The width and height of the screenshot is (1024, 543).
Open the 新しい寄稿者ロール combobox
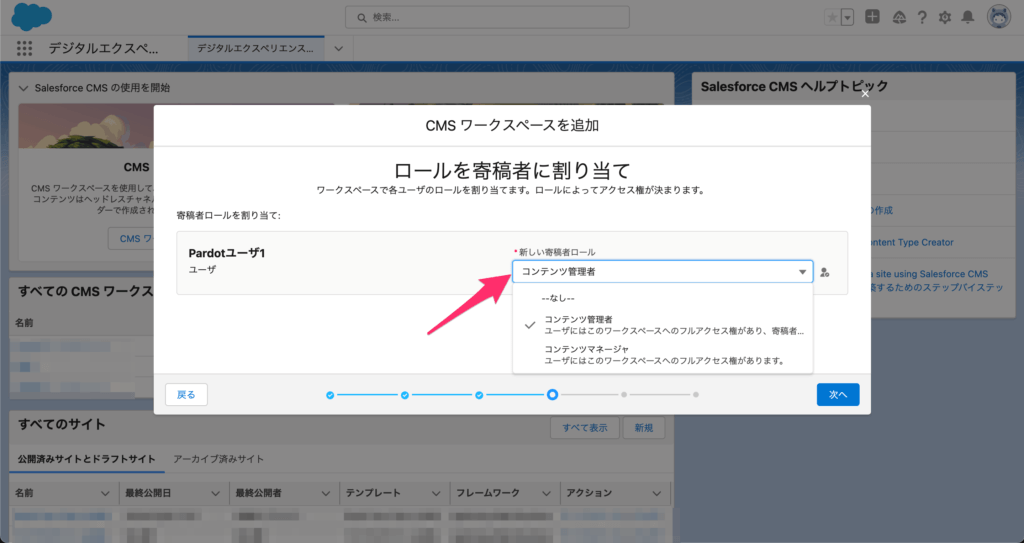[x=662, y=272]
